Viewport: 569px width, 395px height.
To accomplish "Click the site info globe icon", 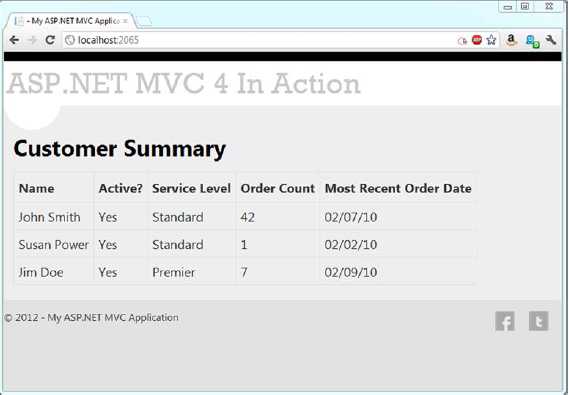I will click(x=70, y=40).
